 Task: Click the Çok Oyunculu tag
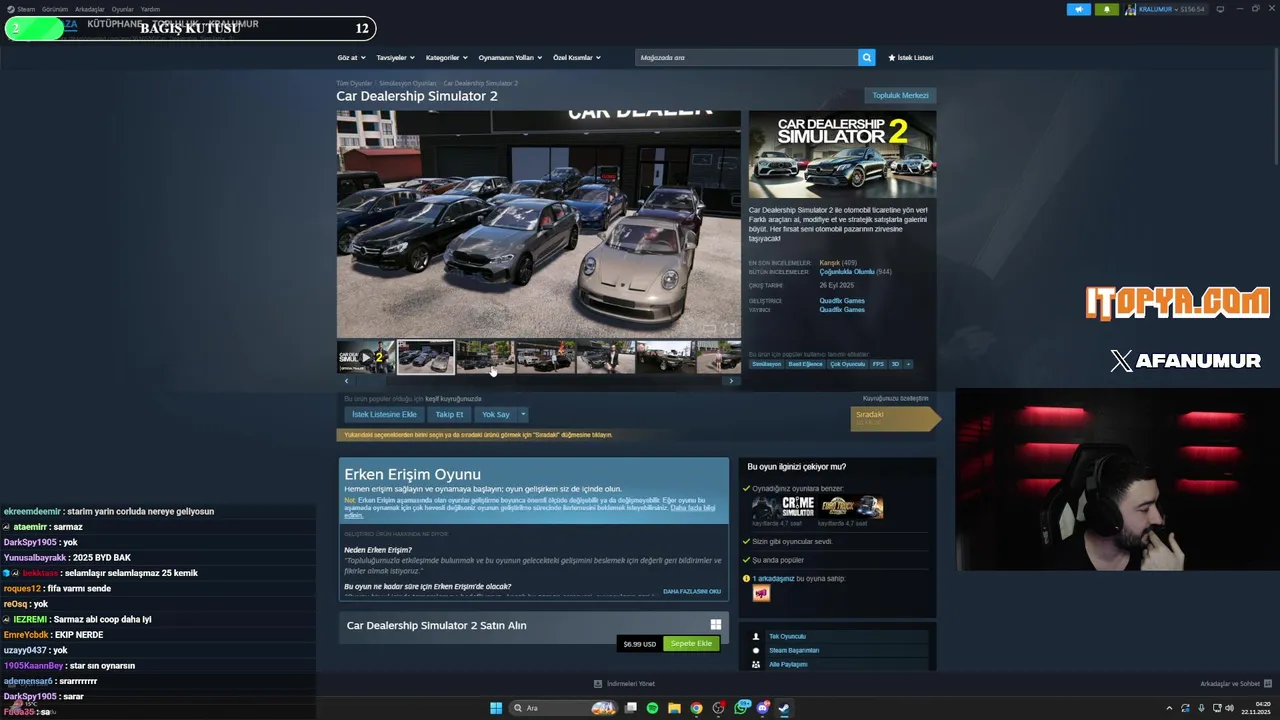pos(847,364)
